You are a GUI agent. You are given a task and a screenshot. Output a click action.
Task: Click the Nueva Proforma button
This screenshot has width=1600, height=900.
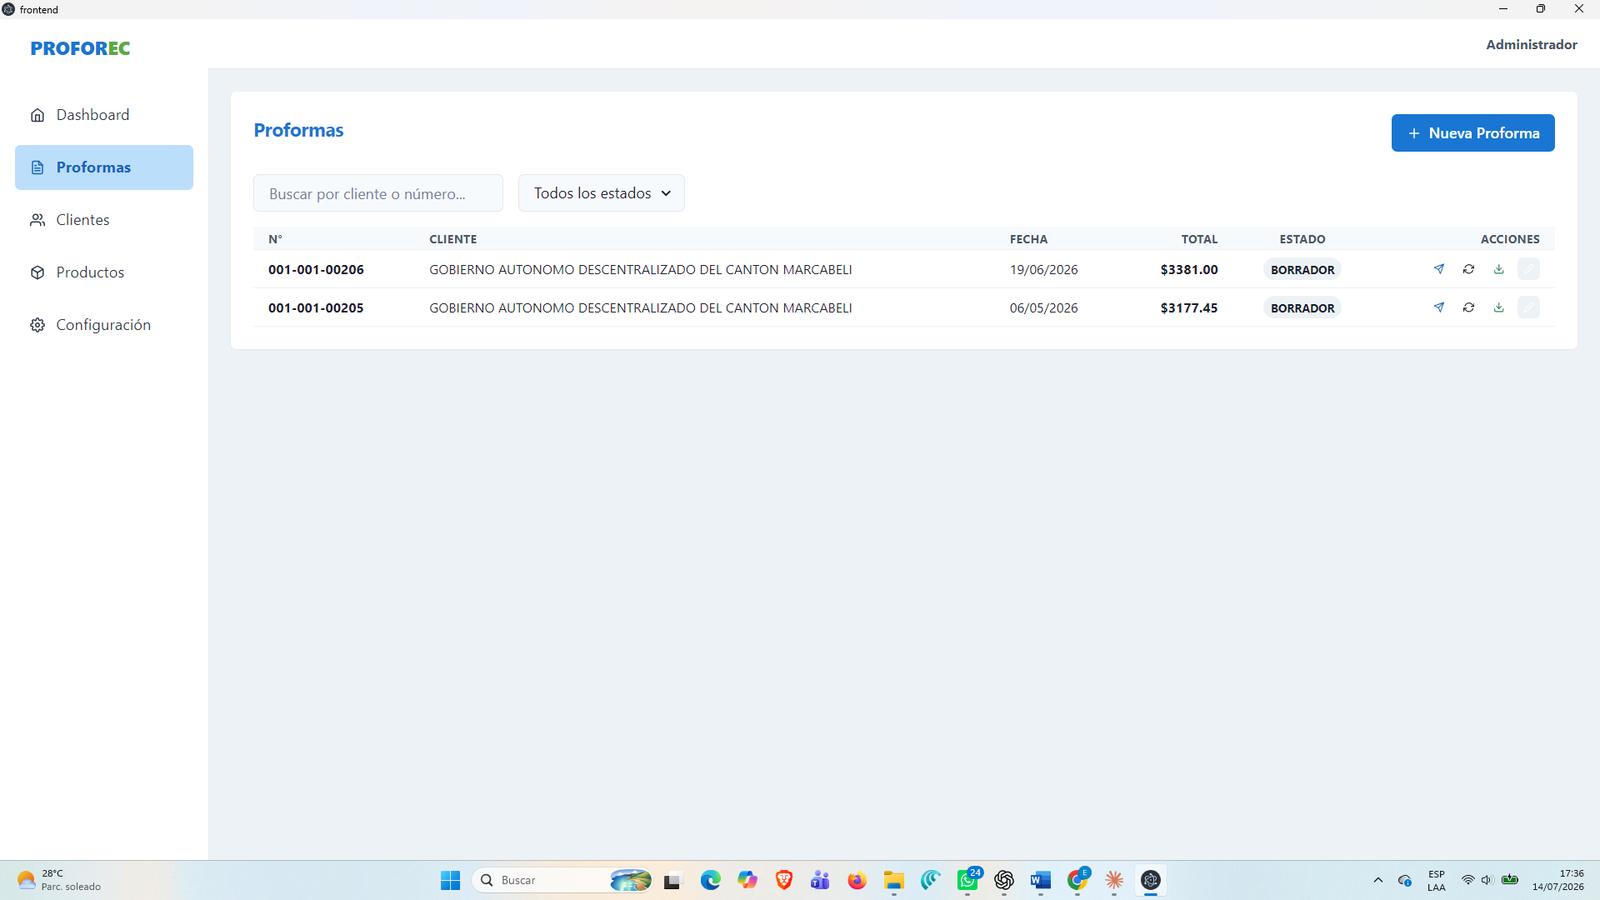(1472, 133)
